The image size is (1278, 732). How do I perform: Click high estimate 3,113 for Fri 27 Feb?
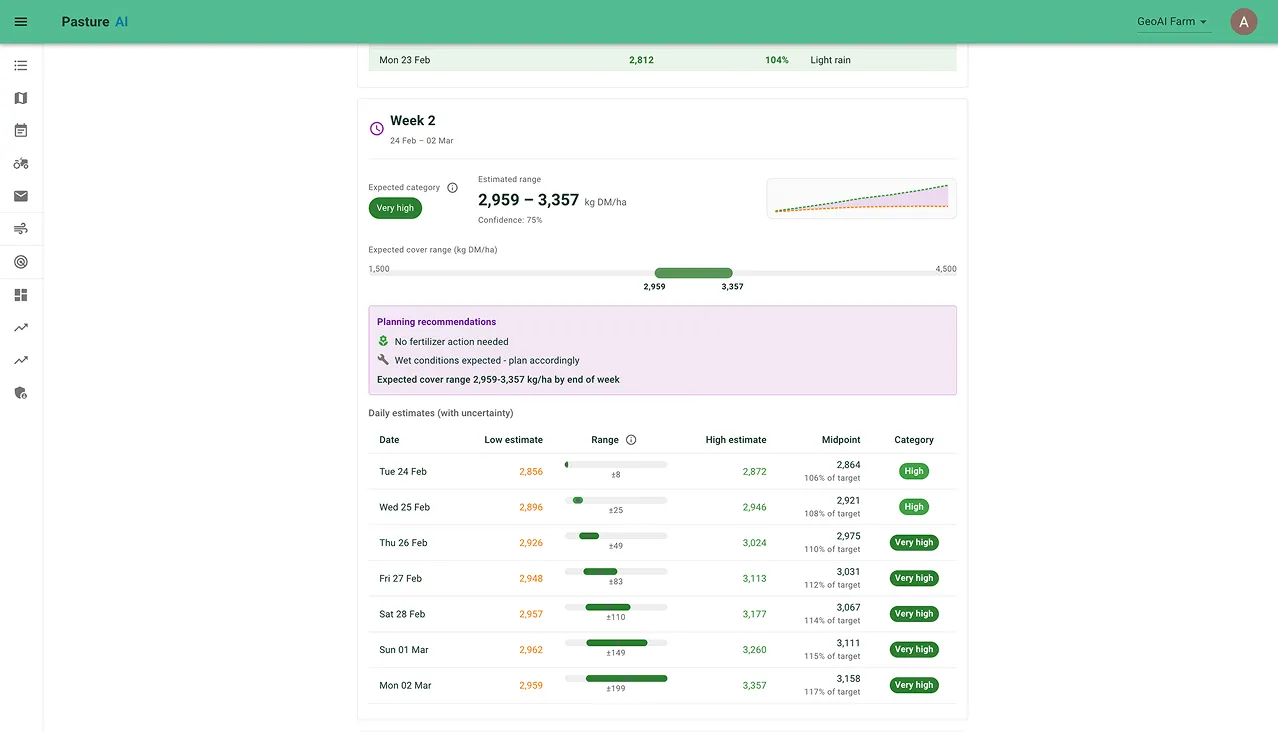click(x=754, y=578)
